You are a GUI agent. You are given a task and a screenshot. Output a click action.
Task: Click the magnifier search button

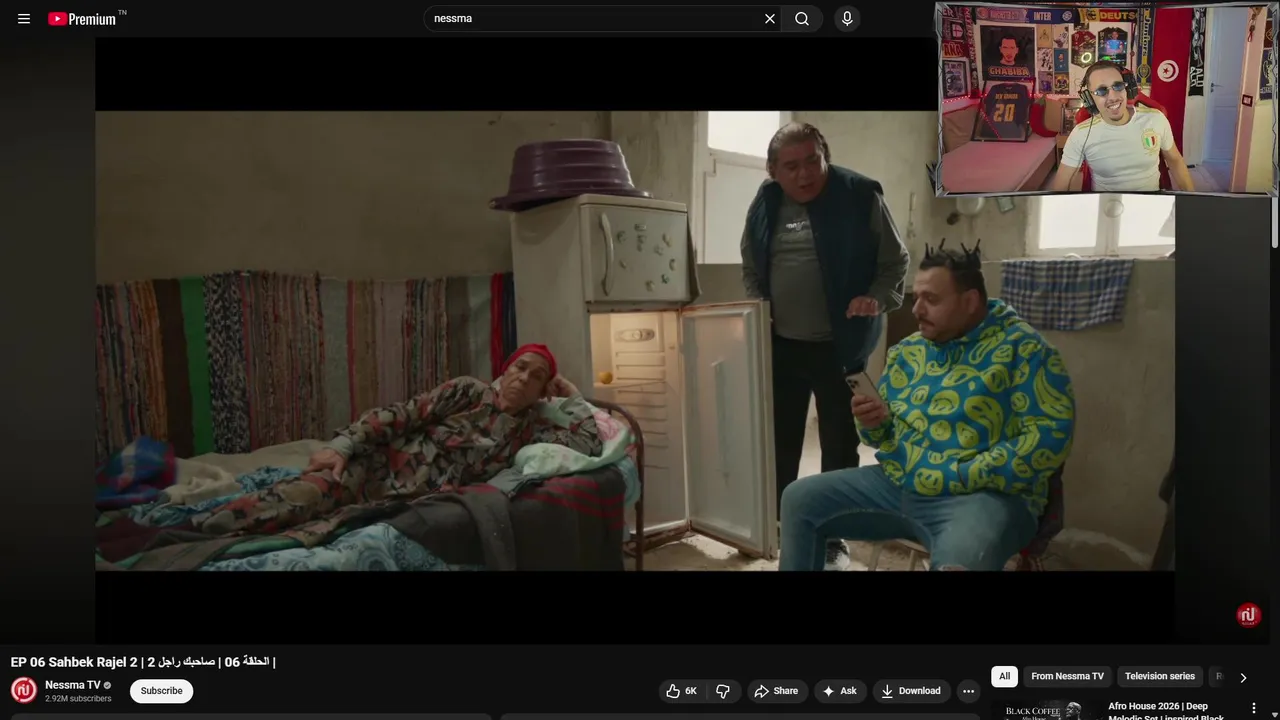(x=802, y=19)
